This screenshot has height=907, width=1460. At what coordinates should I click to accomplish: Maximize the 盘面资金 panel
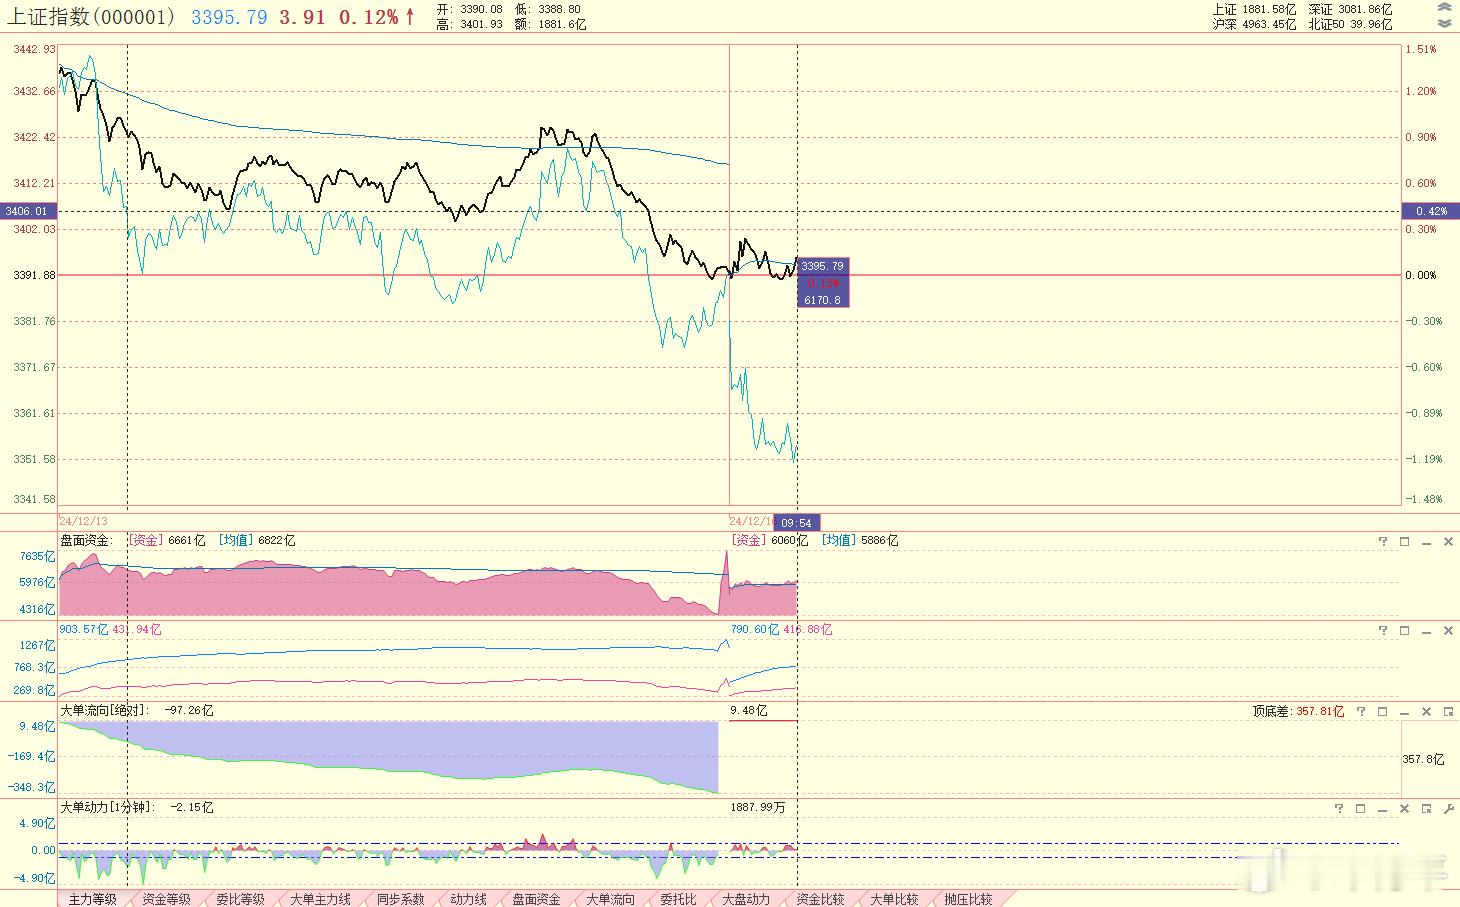[1404, 541]
